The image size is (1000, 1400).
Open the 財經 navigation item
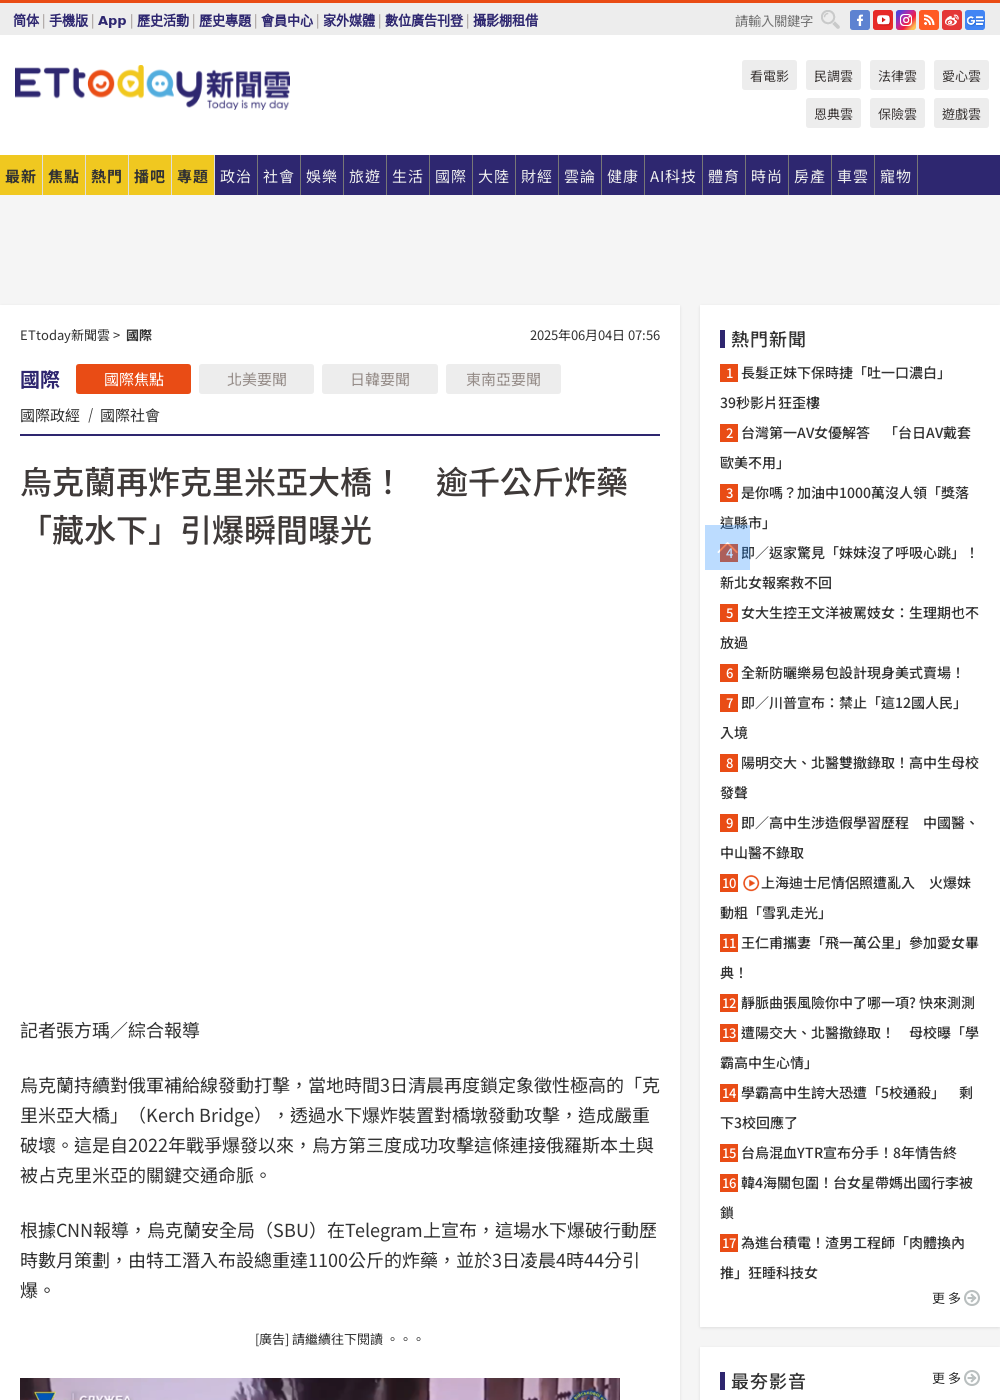pyautogui.click(x=537, y=176)
